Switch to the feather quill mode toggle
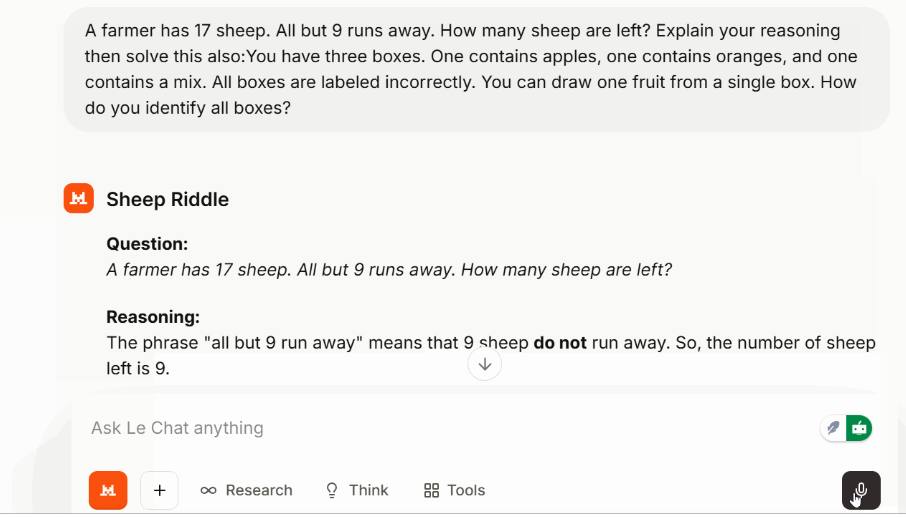906x518 pixels. coord(833,428)
